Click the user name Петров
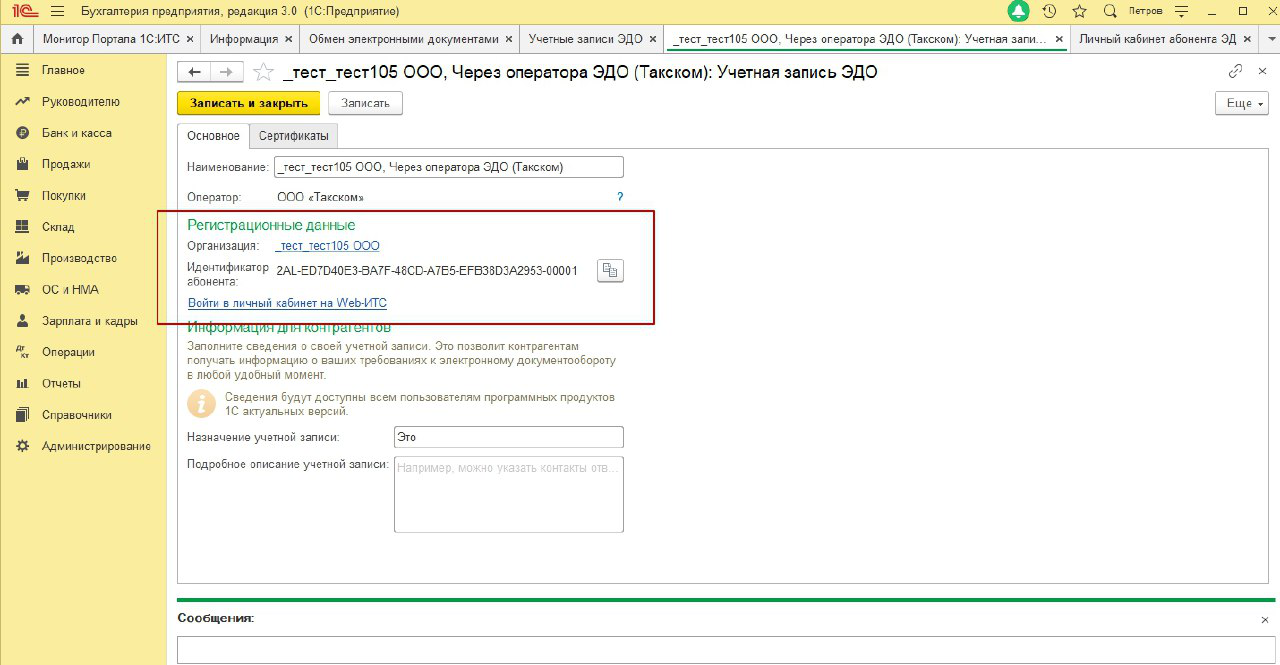This screenshot has height=665, width=1280. (x=1145, y=11)
